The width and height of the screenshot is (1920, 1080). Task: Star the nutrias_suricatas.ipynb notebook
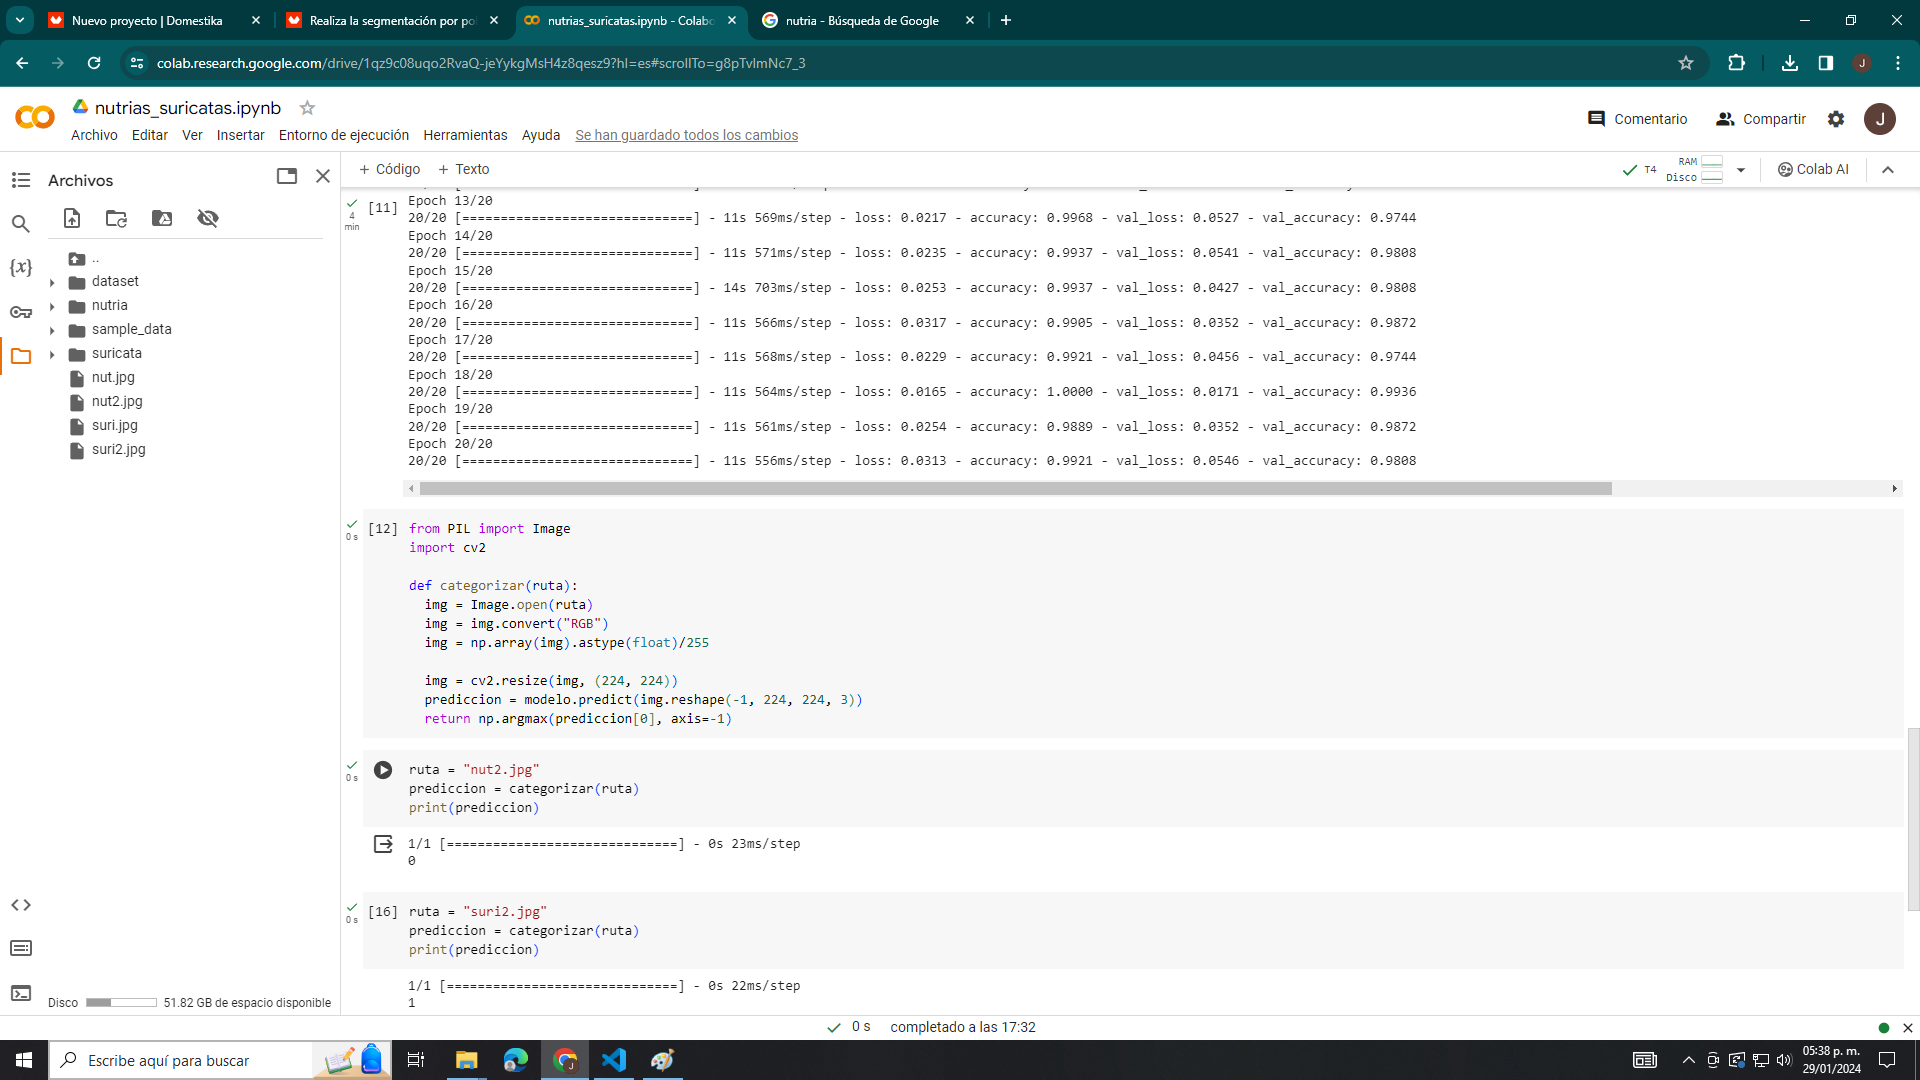307,108
